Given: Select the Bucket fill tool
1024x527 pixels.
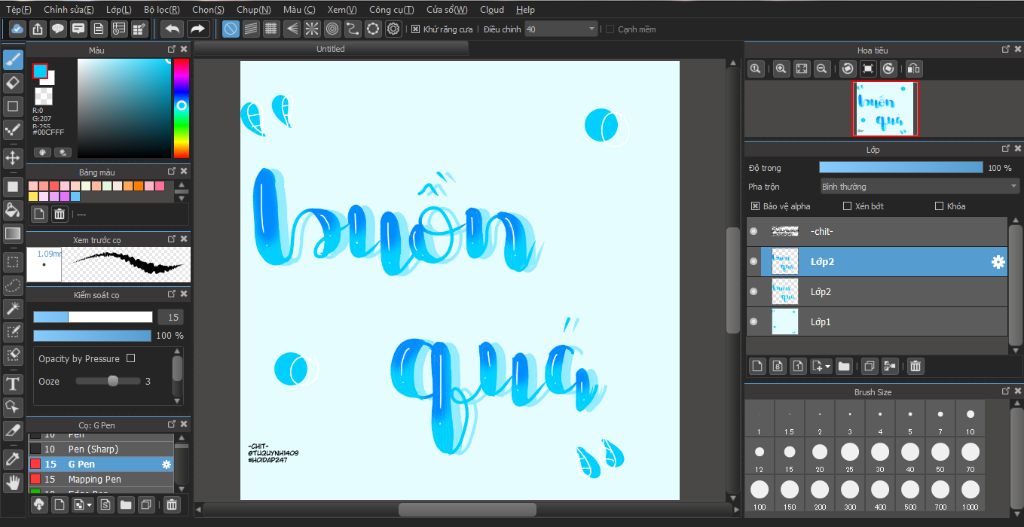Looking at the screenshot, I should tap(13, 210).
